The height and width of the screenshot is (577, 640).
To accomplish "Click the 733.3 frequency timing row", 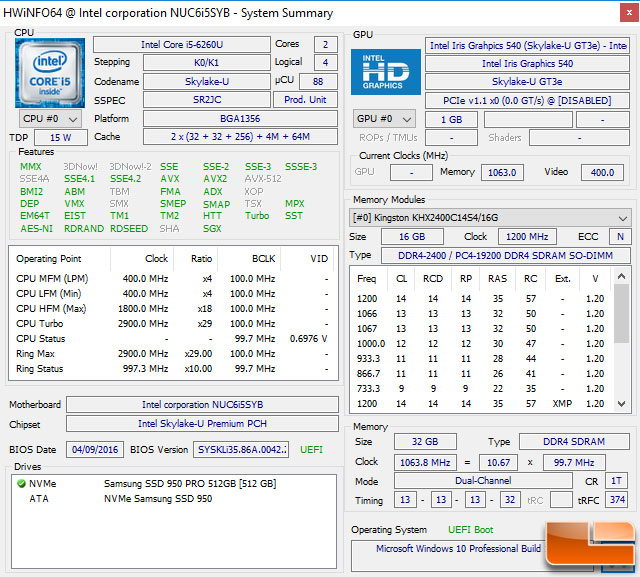I will pos(481,388).
